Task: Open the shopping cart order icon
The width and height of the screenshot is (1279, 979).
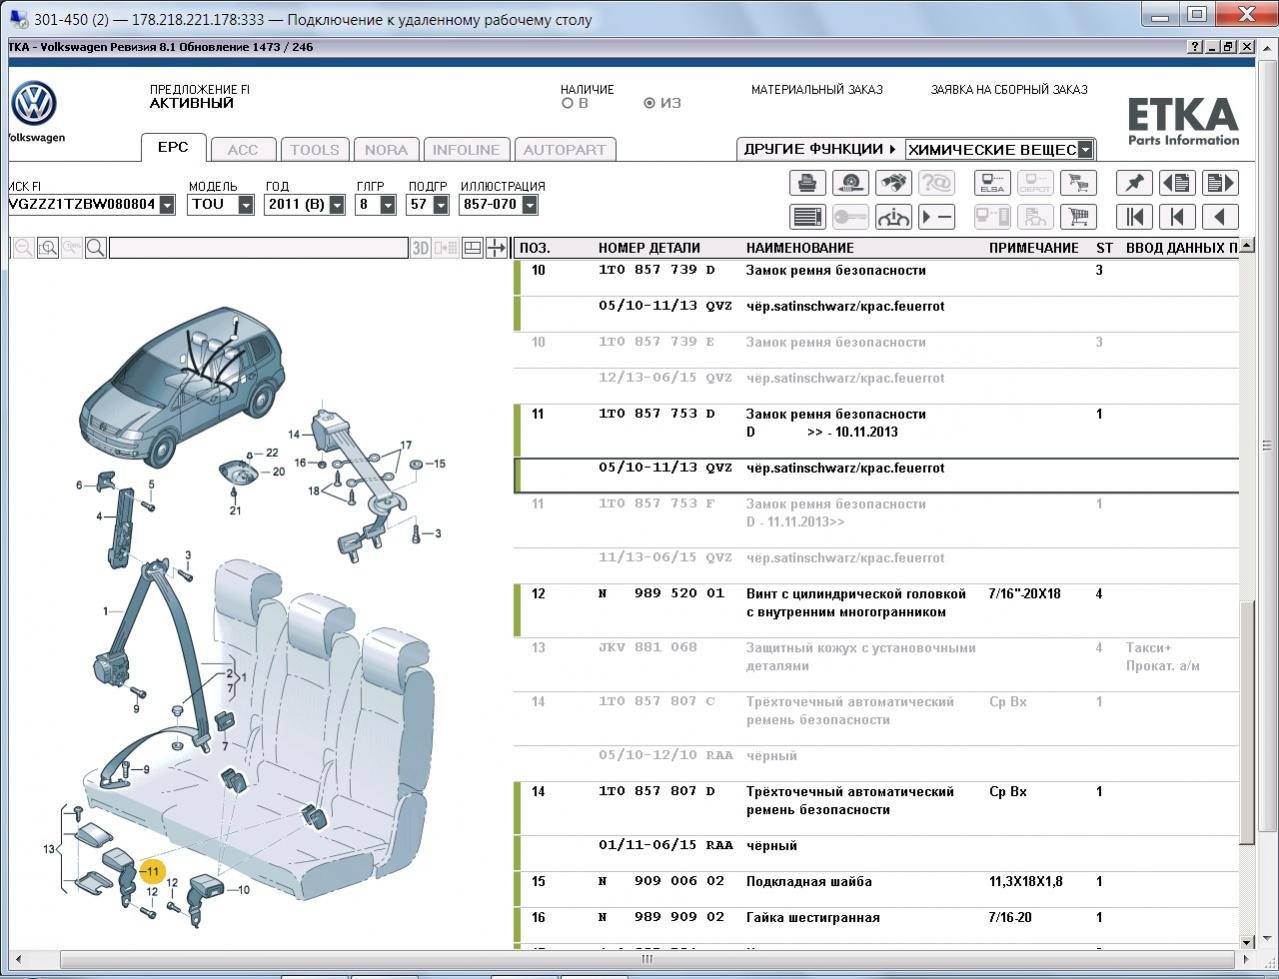Action: point(1078,217)
